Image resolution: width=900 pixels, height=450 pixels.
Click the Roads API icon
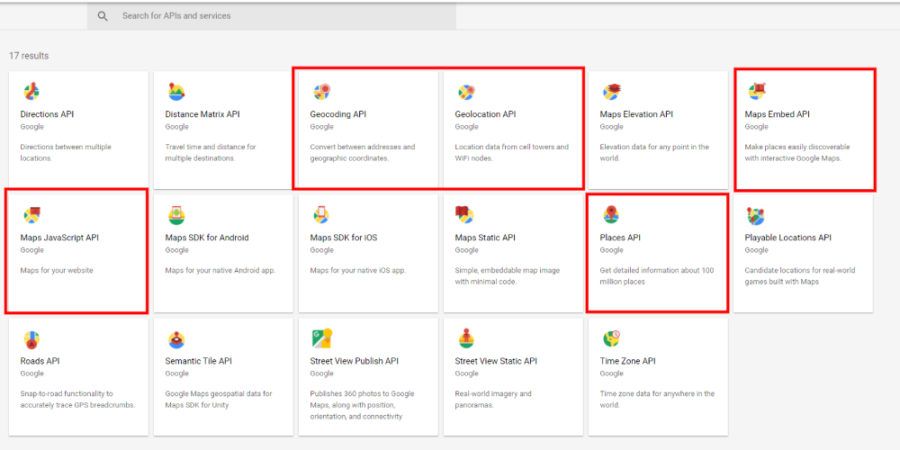[x=32, y=340]
